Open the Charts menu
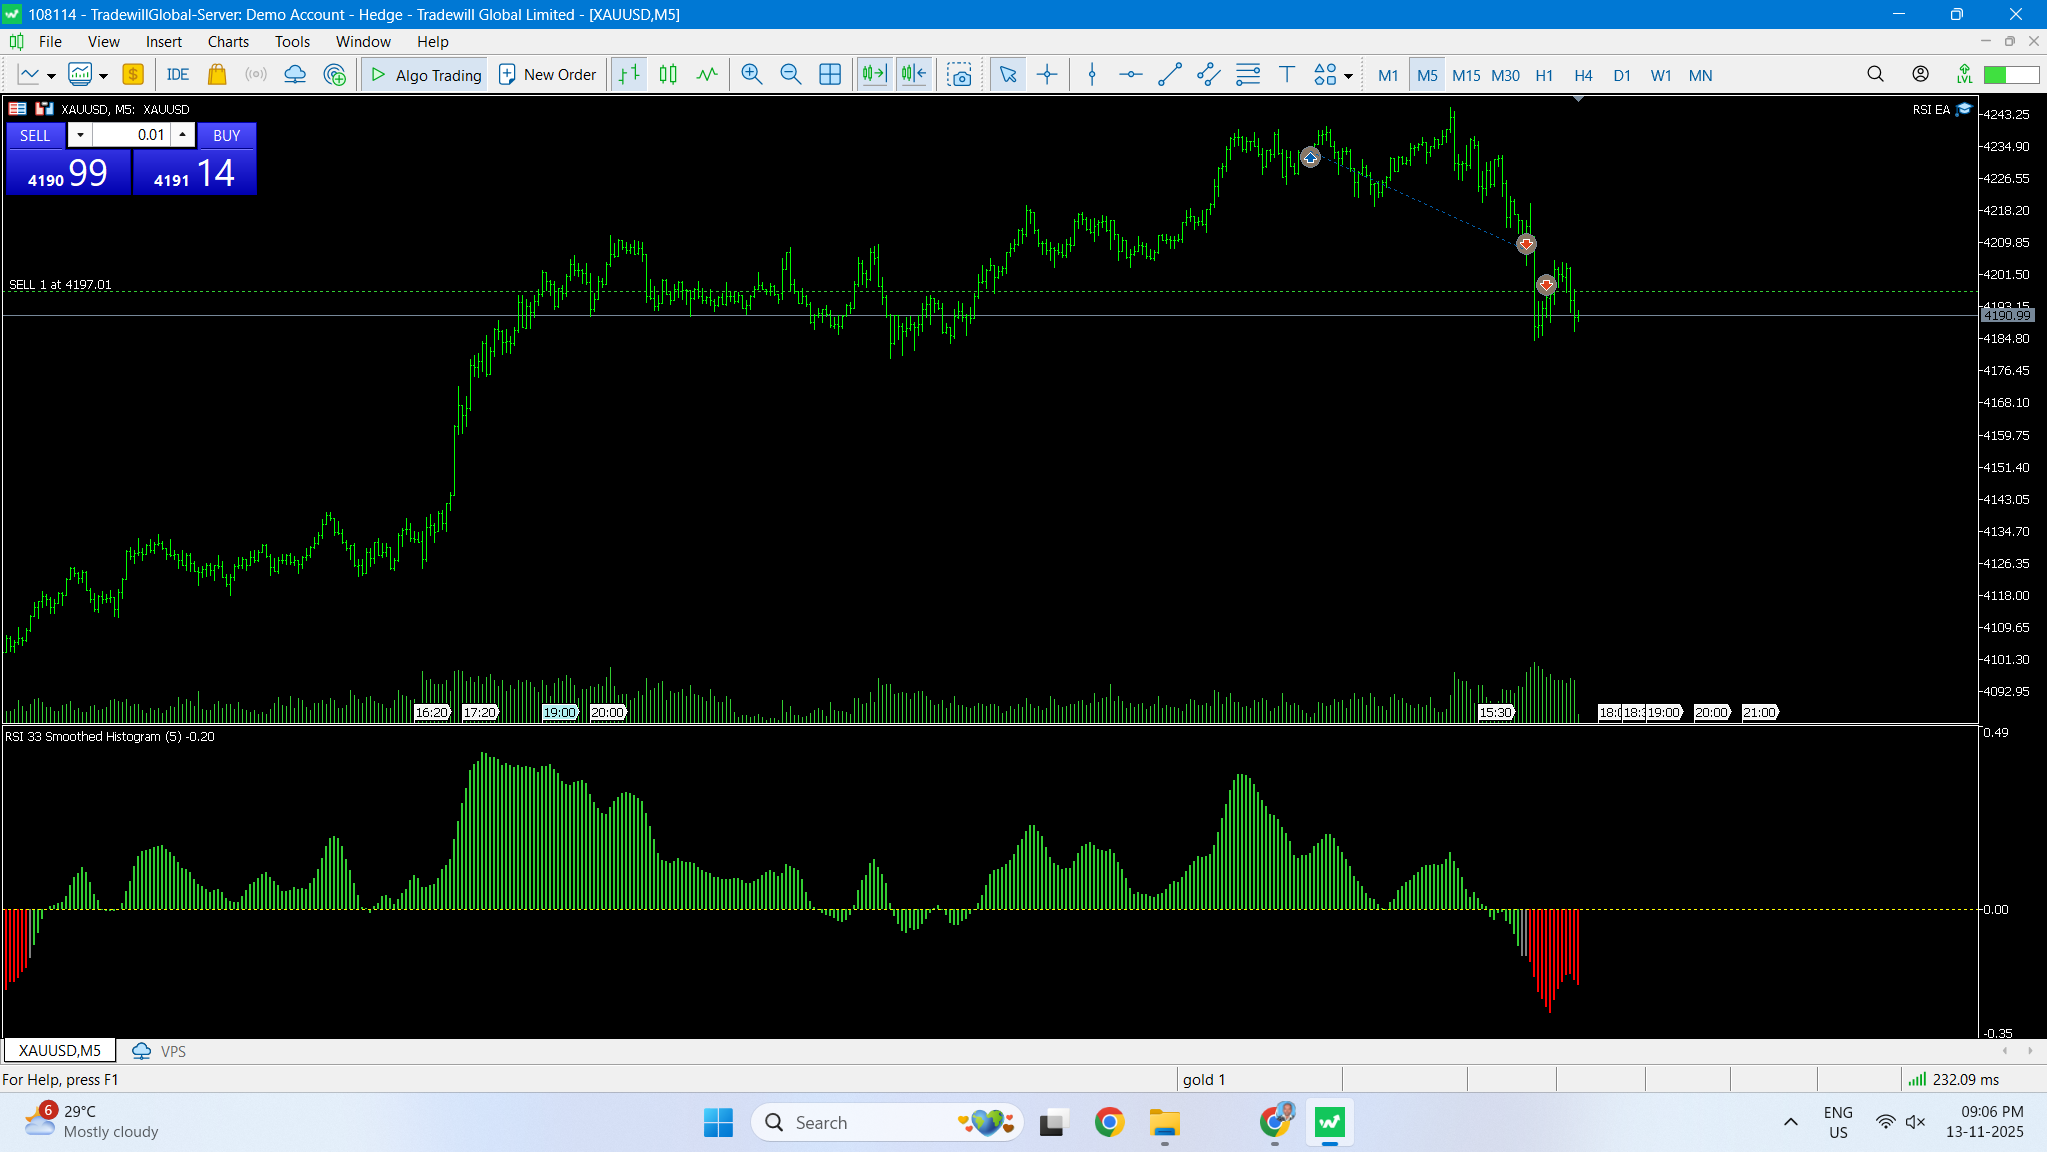The height and width of the screenshot is (1152, 2047). pyautogui.click(x=228, y=41)
